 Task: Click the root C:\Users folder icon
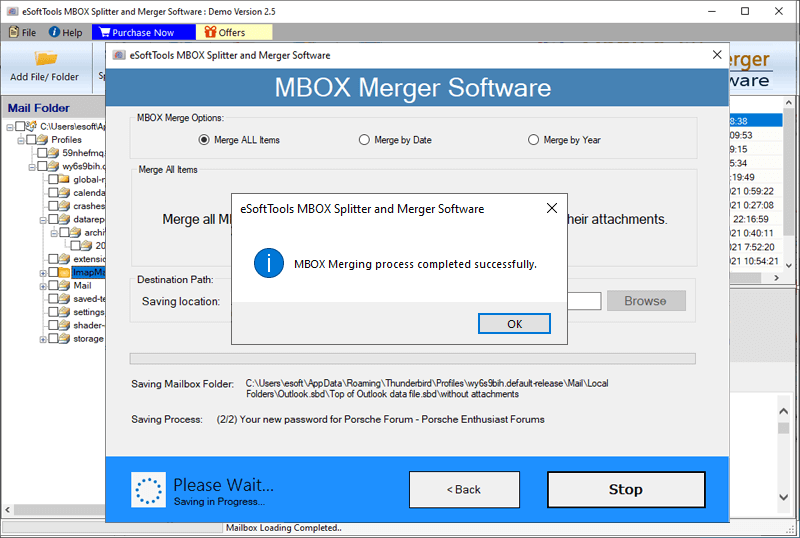pyautogui.click(x=31, y=126)
